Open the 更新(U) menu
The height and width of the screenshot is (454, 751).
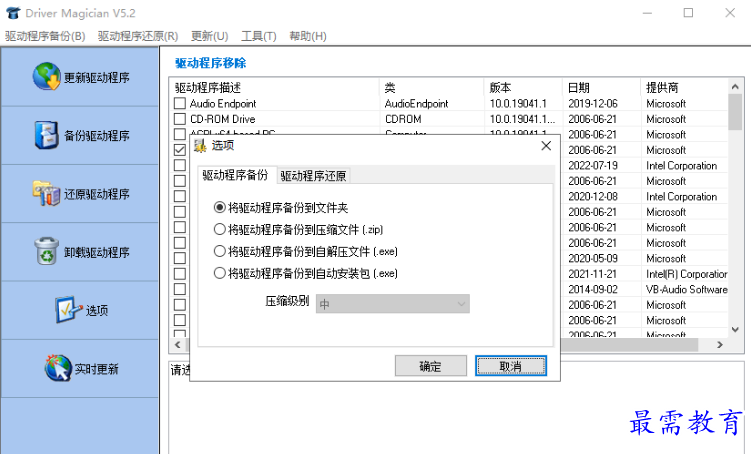click(x=209, y=36)
